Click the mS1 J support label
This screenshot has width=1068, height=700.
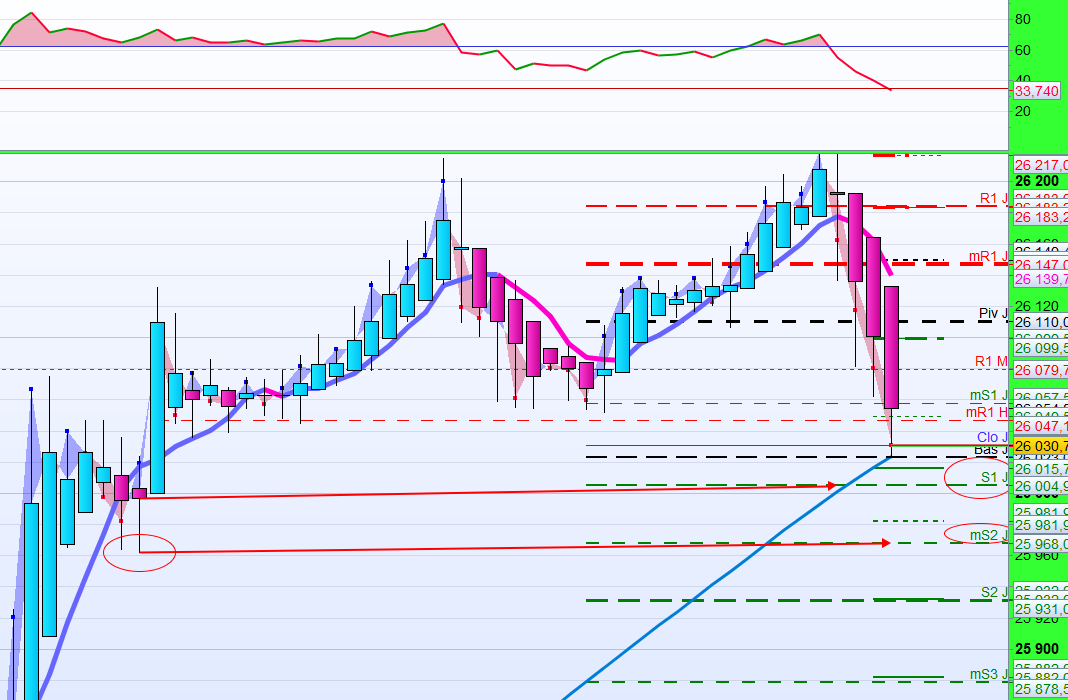989,396
